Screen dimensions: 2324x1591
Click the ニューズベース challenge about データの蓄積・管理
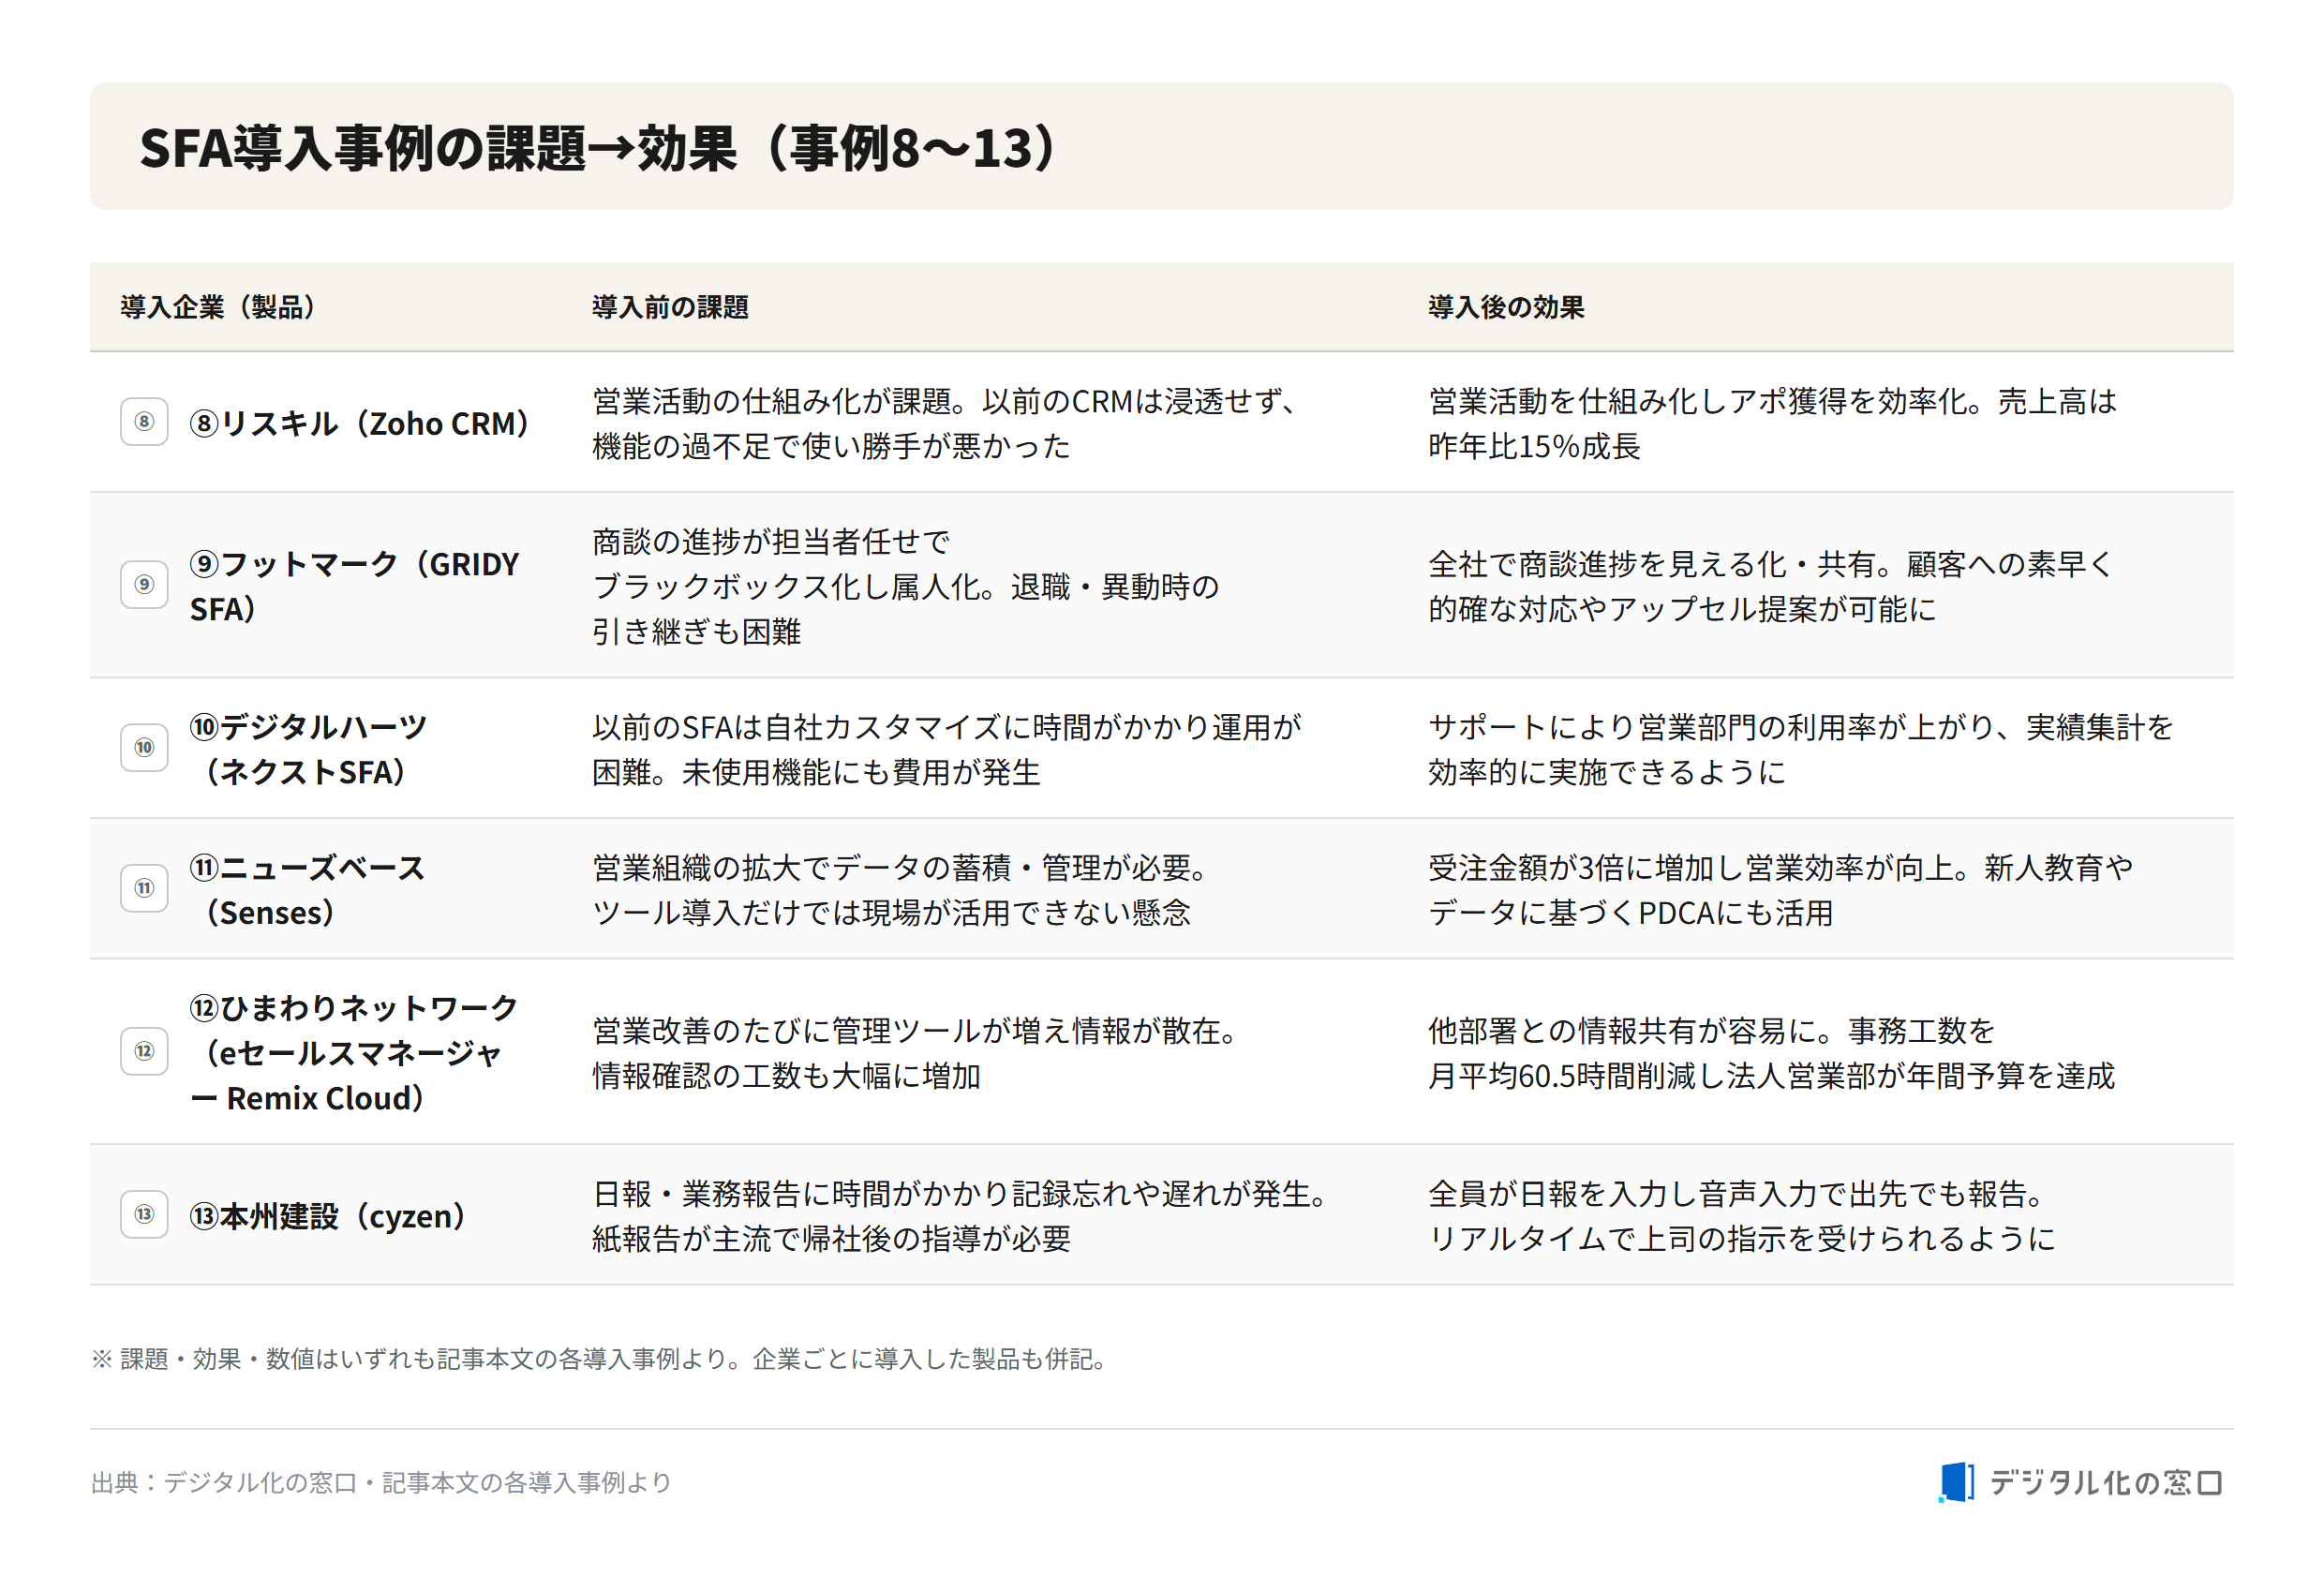point(900,890)
